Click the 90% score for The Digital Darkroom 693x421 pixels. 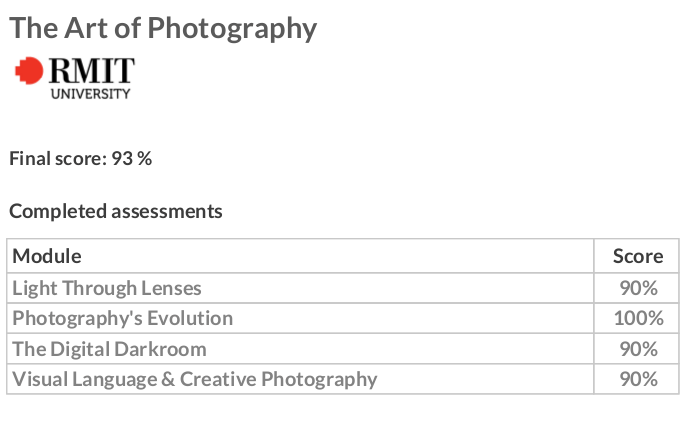coord(638,349)
